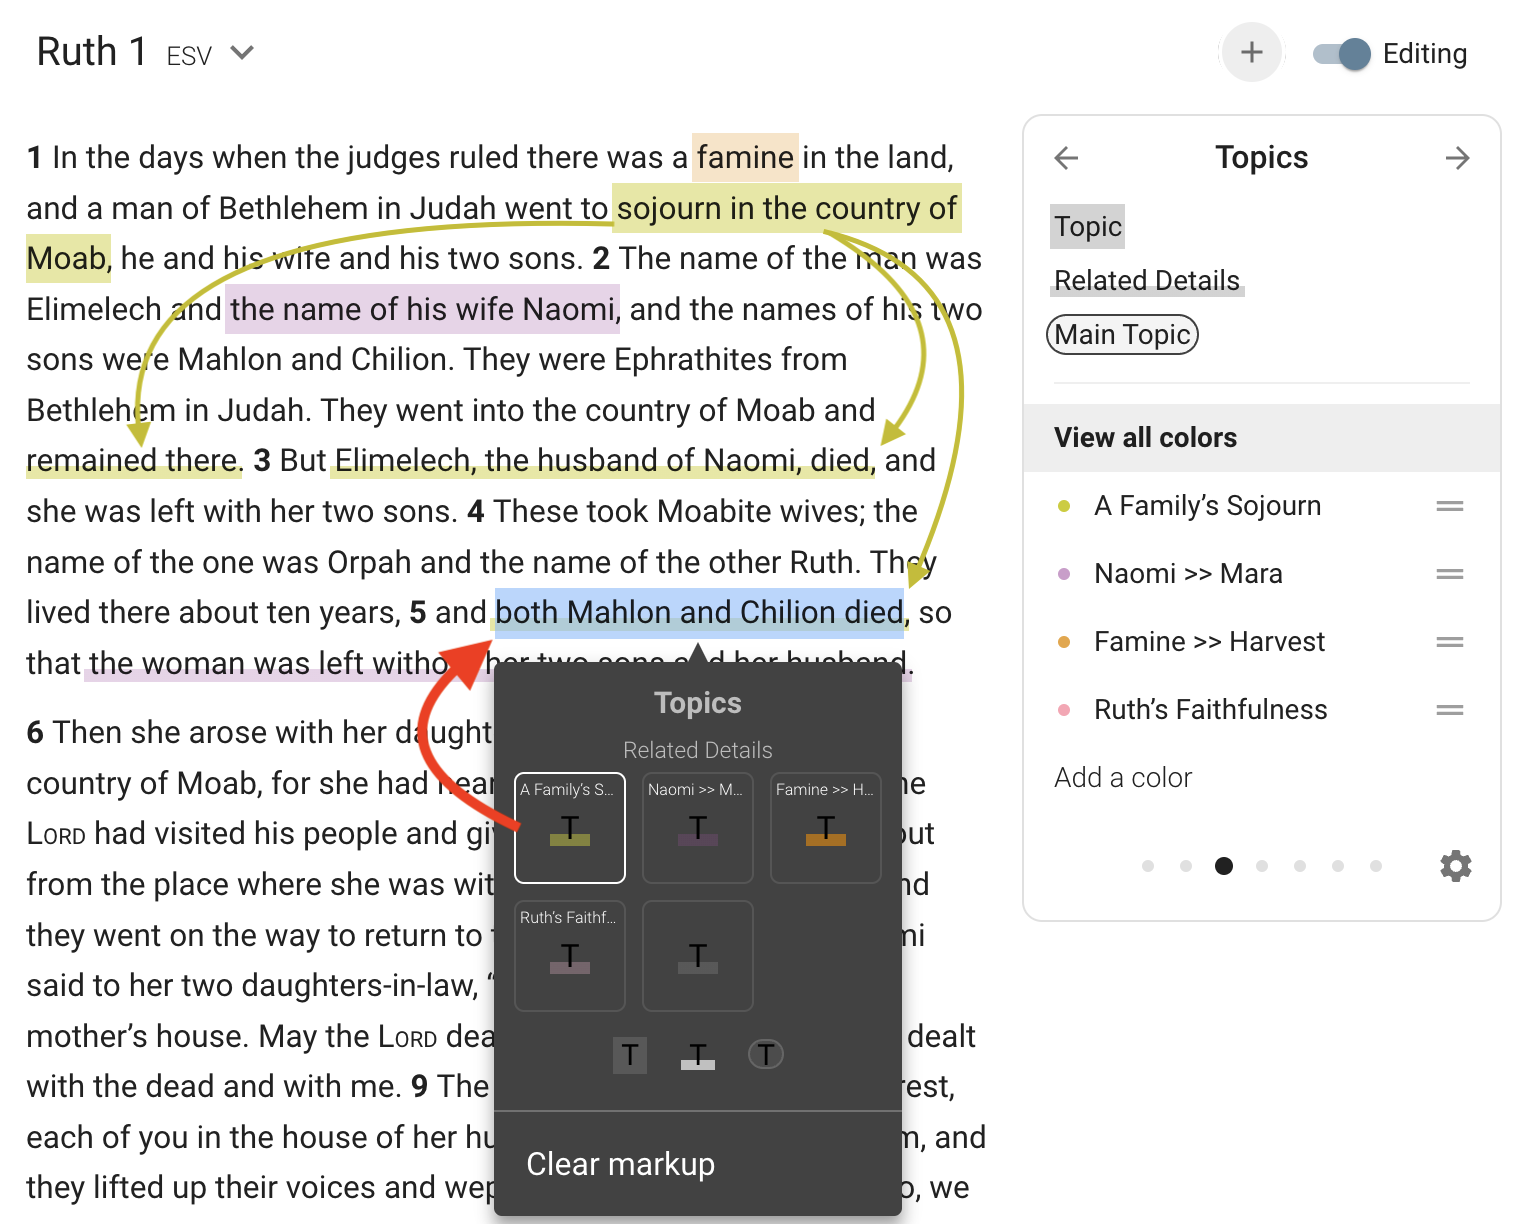
Task: Click the plus add button
Action: click(1251, 53)
